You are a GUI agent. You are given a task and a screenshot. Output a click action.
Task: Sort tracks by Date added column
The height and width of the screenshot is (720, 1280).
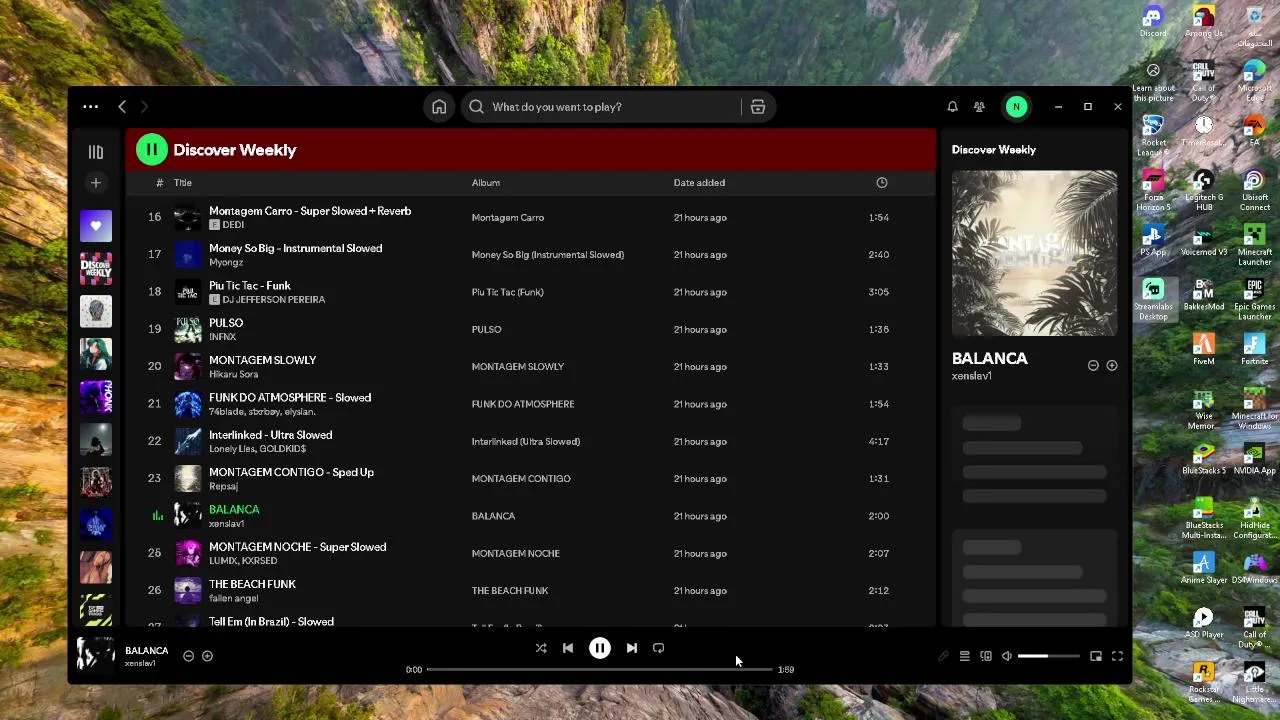699,183
